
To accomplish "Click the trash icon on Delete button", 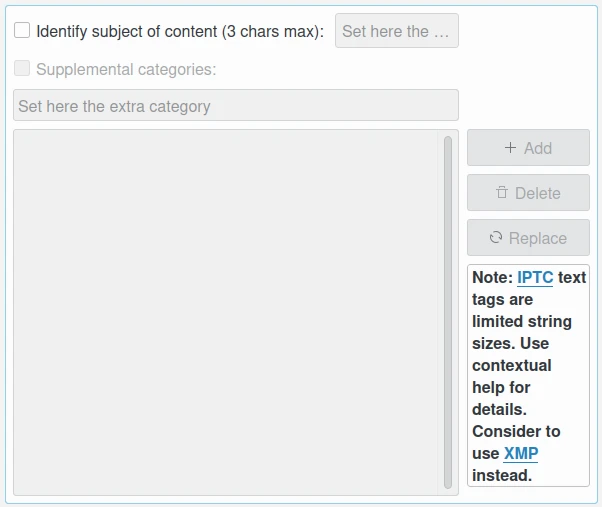I will click(x=502, y=193).
